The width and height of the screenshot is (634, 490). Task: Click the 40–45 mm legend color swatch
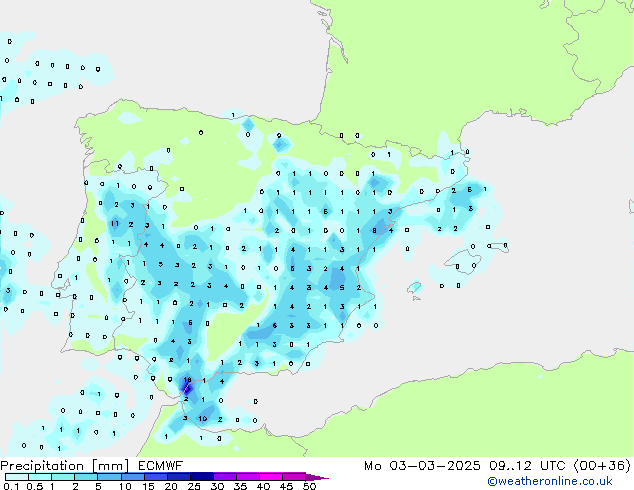[271, 477]
